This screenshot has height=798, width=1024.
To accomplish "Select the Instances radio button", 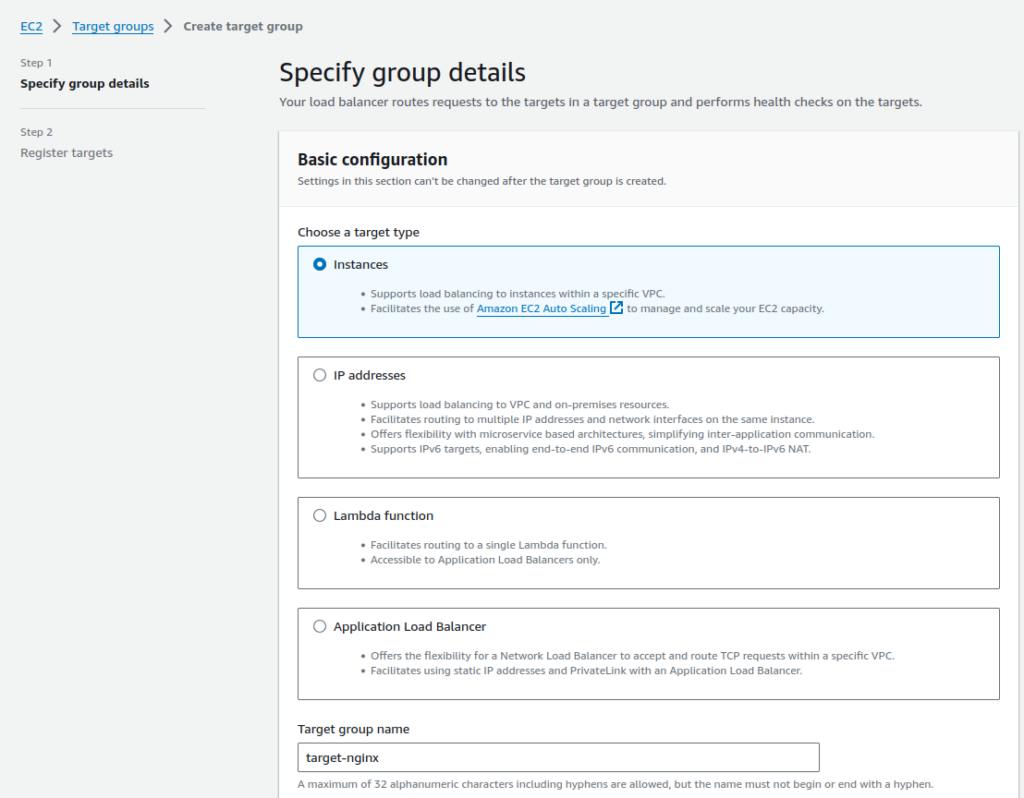I will pyautogui.click(x=320, y=265).
